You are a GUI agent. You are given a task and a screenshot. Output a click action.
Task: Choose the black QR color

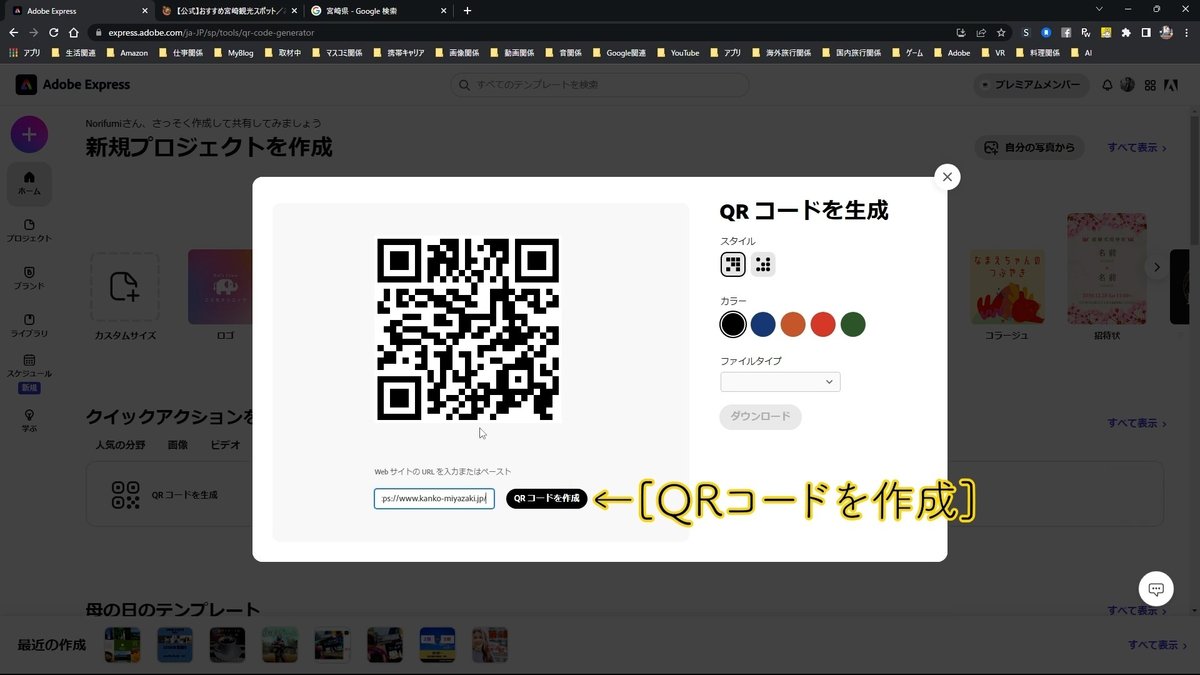point(733,324)
